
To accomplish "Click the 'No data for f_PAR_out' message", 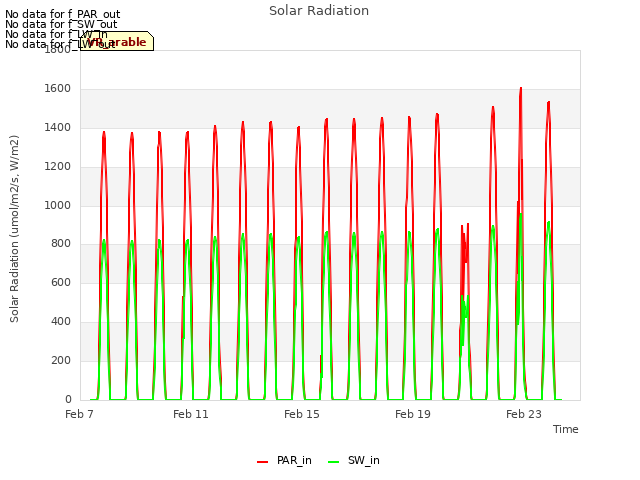I will pos(62,15).
